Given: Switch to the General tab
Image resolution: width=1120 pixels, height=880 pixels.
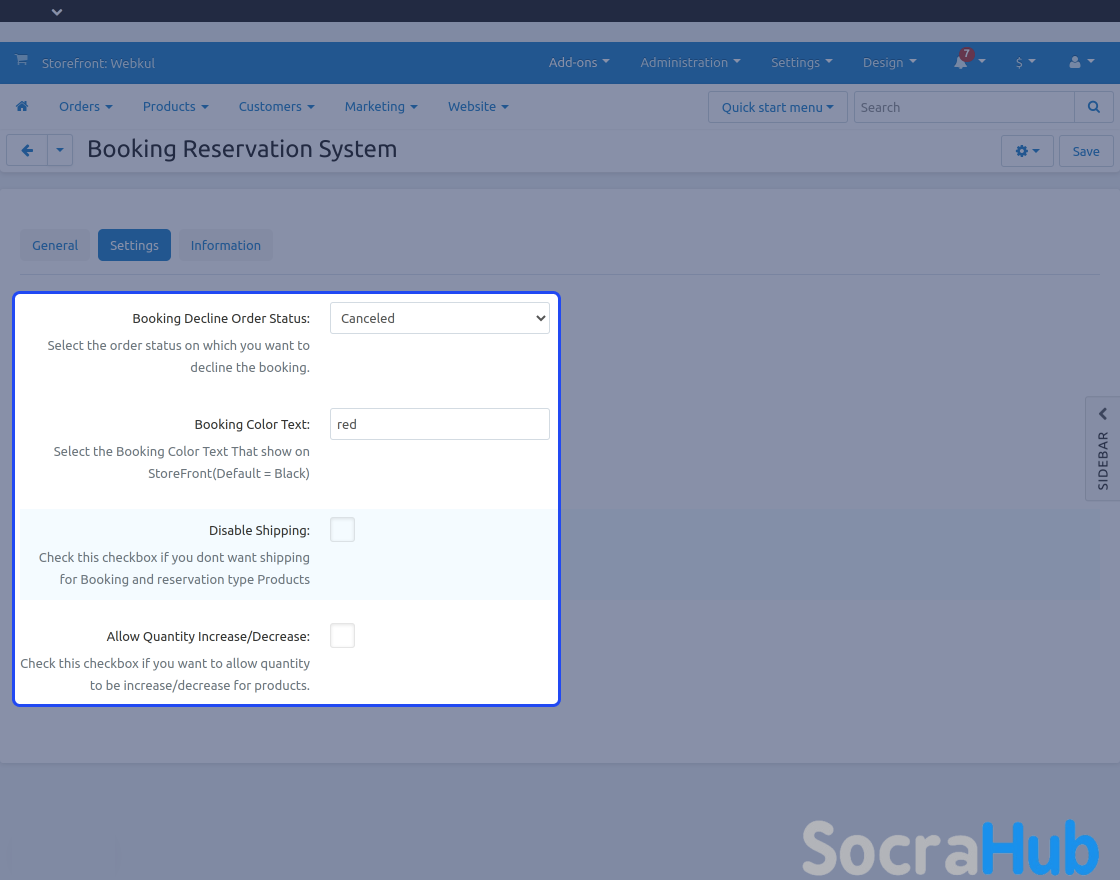Looking at the screenshot, I should point(55,245).
